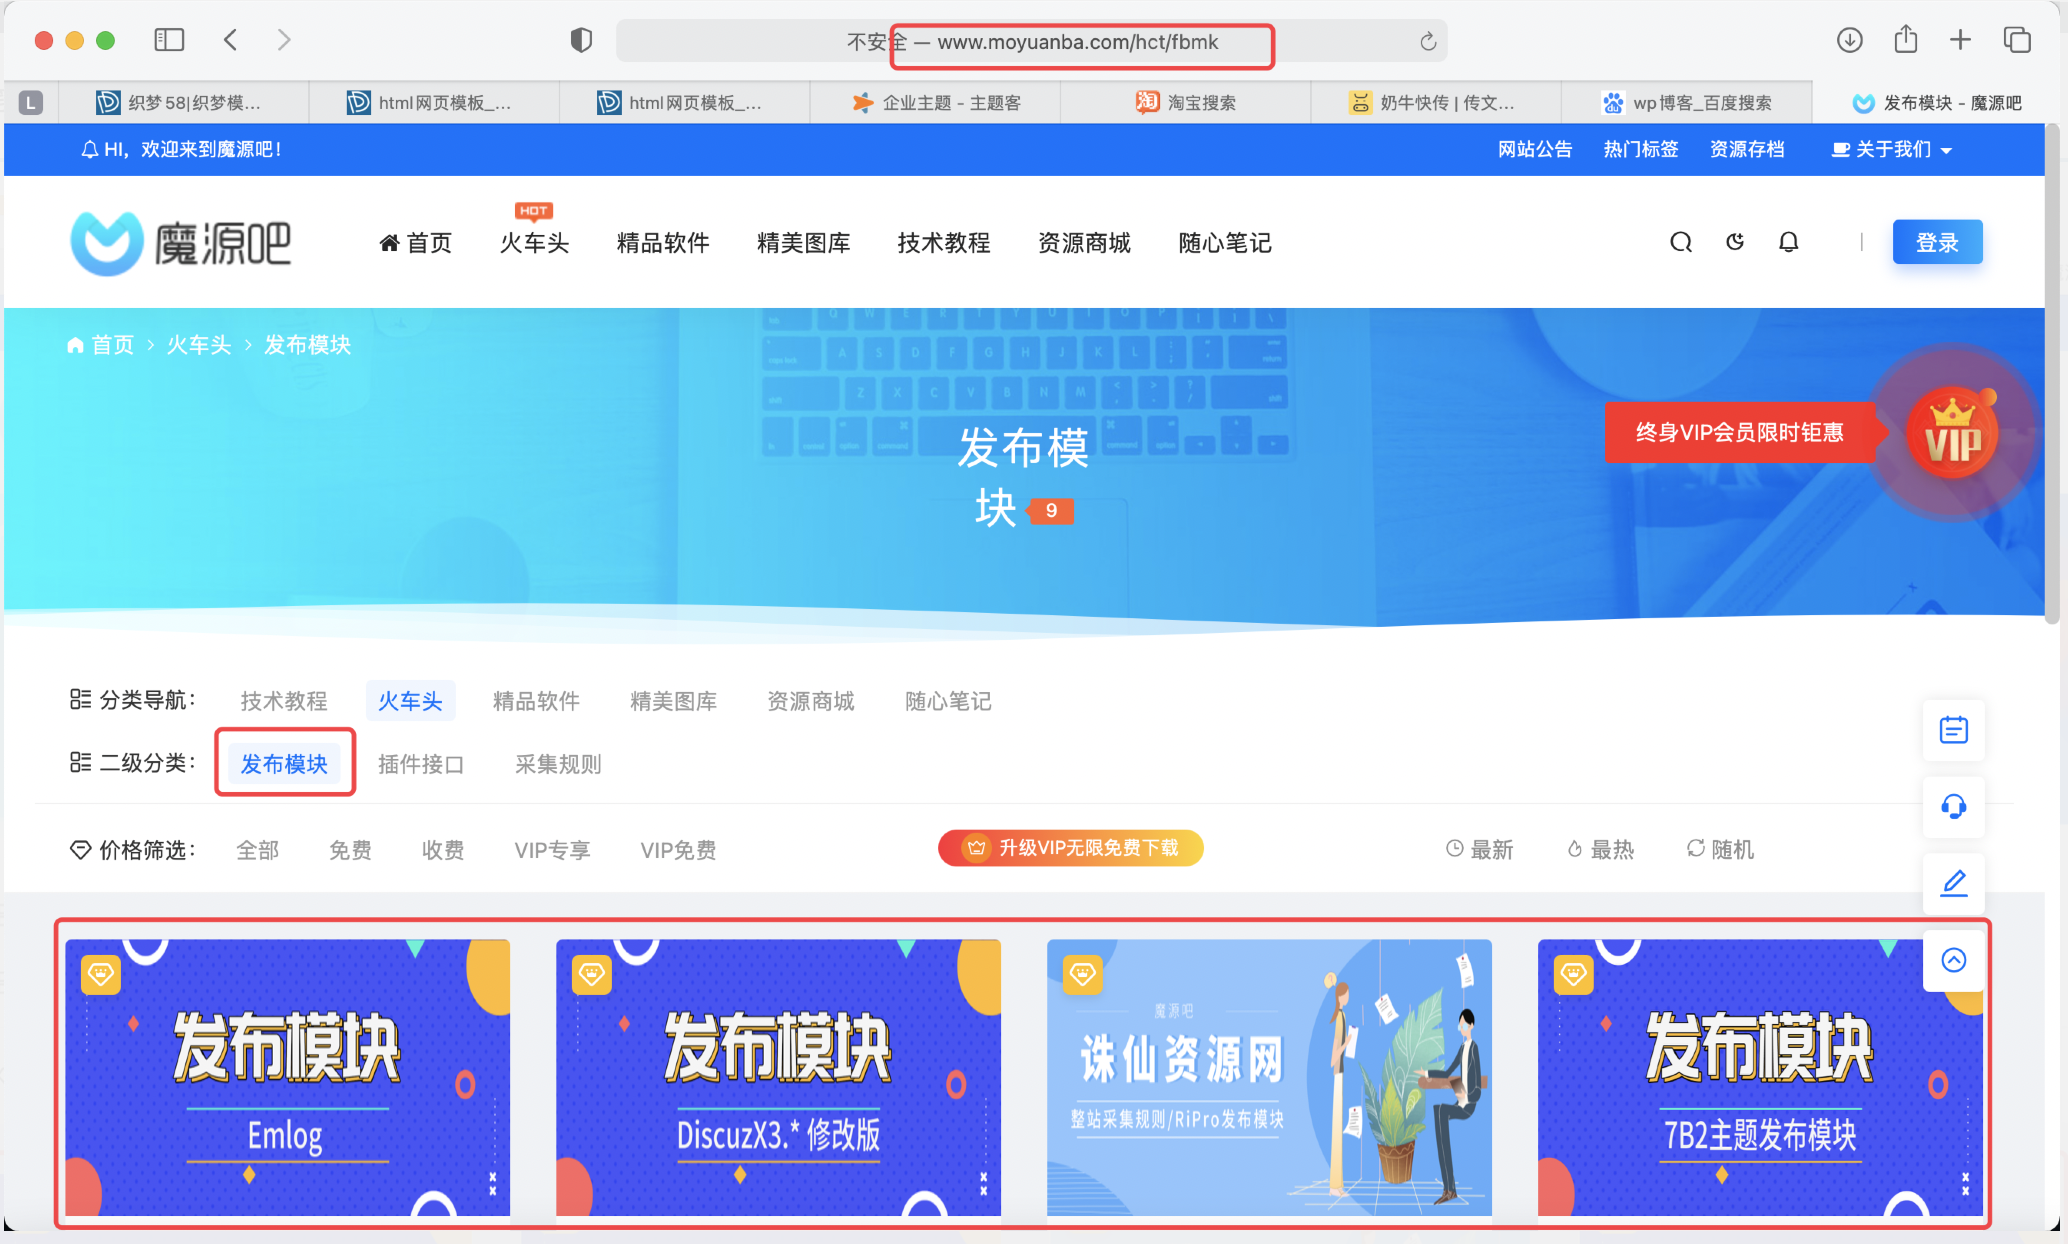Go back with the left arrow
Viewport: 2068px width, 1244px height.
tap(231, 40)
